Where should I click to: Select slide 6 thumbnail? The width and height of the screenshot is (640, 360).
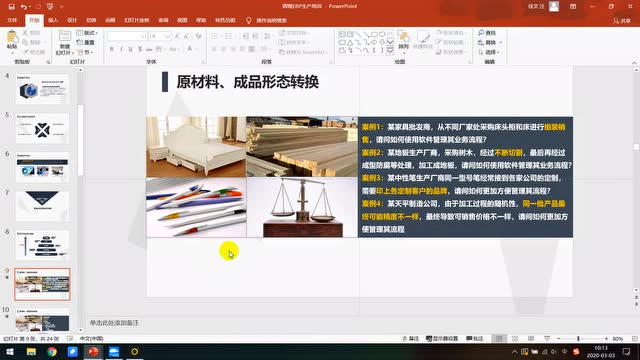pos(42,167)
